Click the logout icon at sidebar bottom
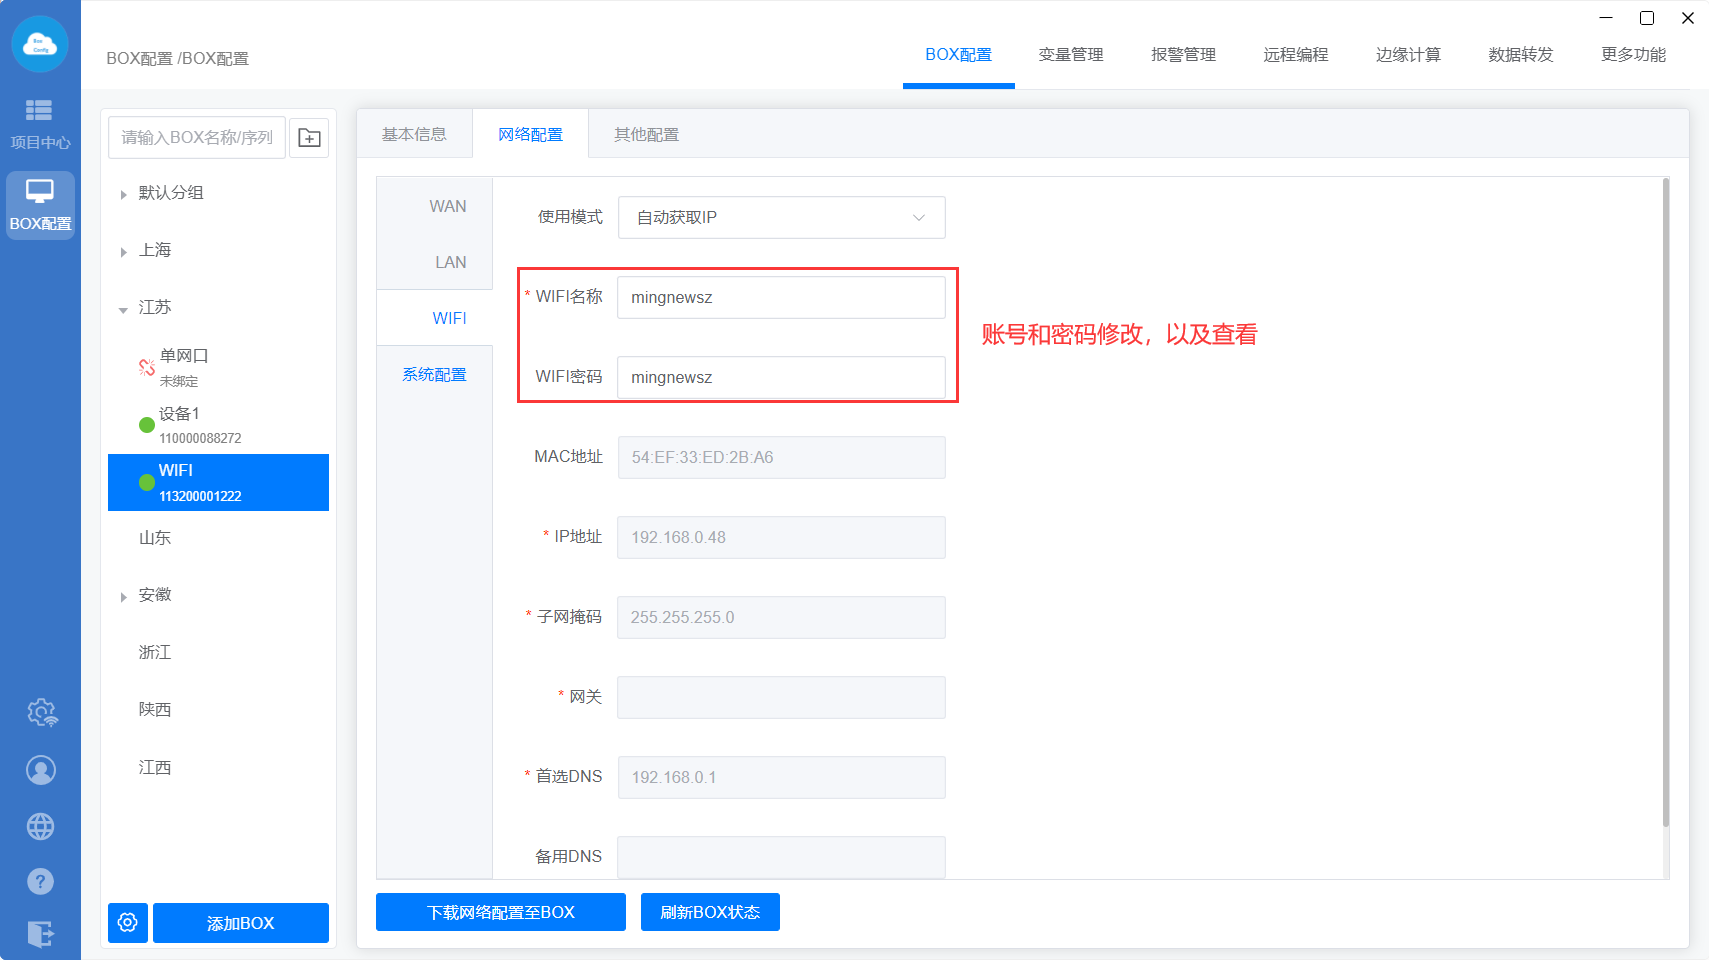The image size is (1709, 960). click(41, 934)
